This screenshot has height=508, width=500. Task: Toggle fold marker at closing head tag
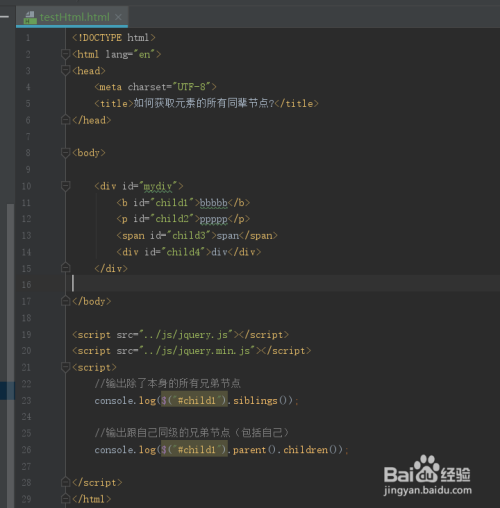click(66, 120)
